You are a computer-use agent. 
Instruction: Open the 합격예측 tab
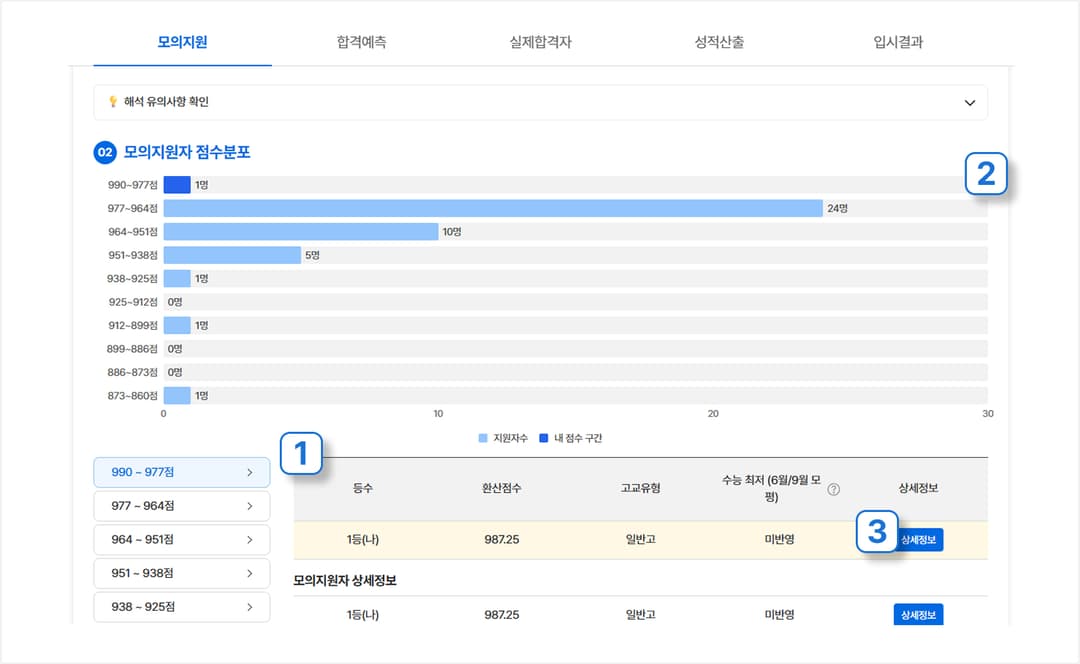(x=362, y=42)
